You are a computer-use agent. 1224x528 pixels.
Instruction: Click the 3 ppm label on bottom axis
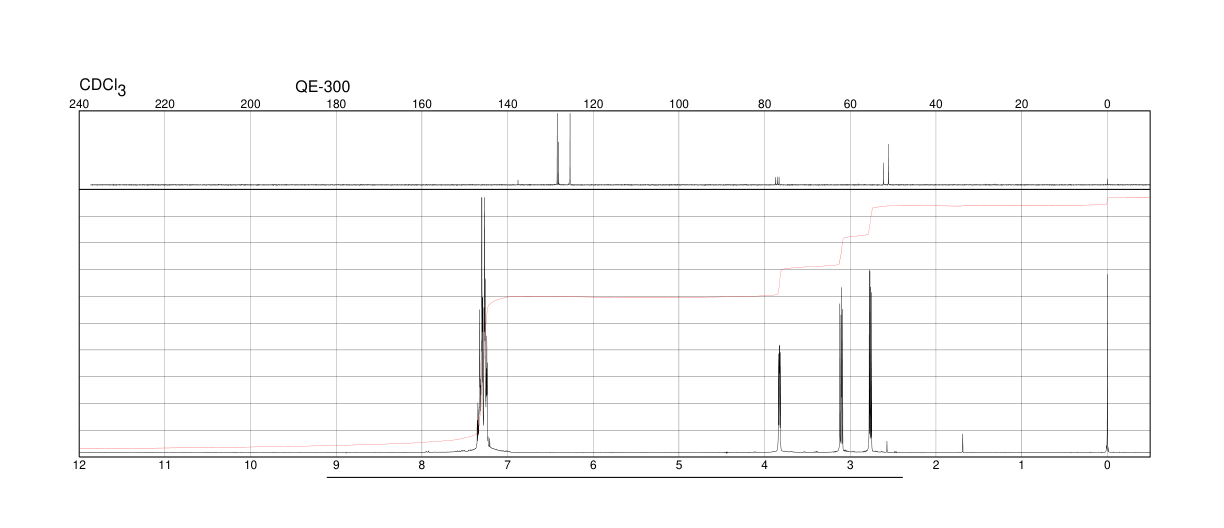click(x=850, y=466)
